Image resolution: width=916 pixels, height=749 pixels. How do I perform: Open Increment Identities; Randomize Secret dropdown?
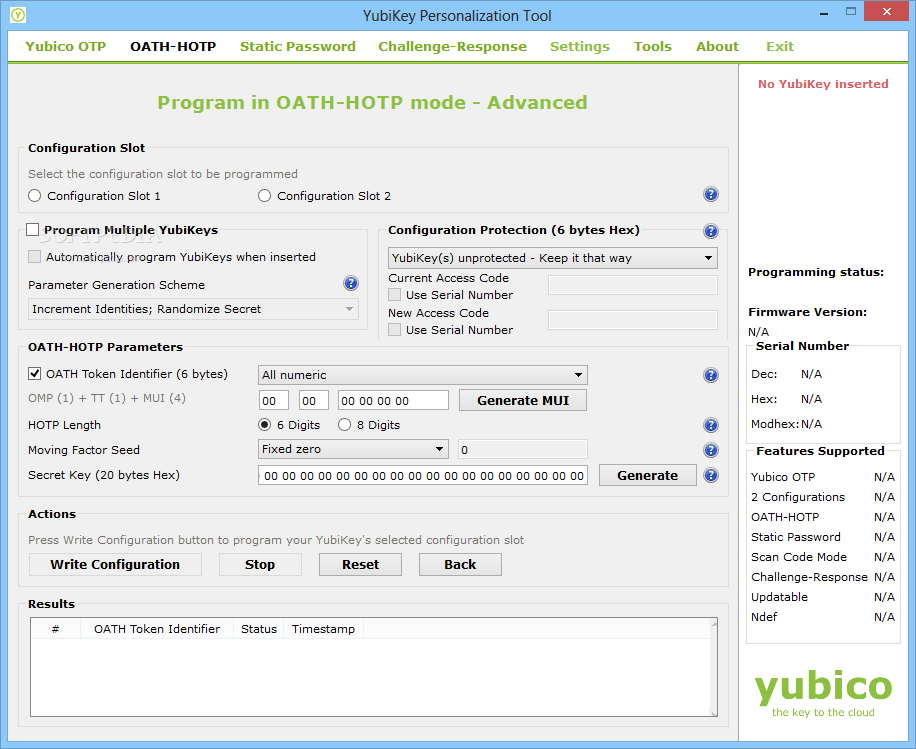[193, 309]
